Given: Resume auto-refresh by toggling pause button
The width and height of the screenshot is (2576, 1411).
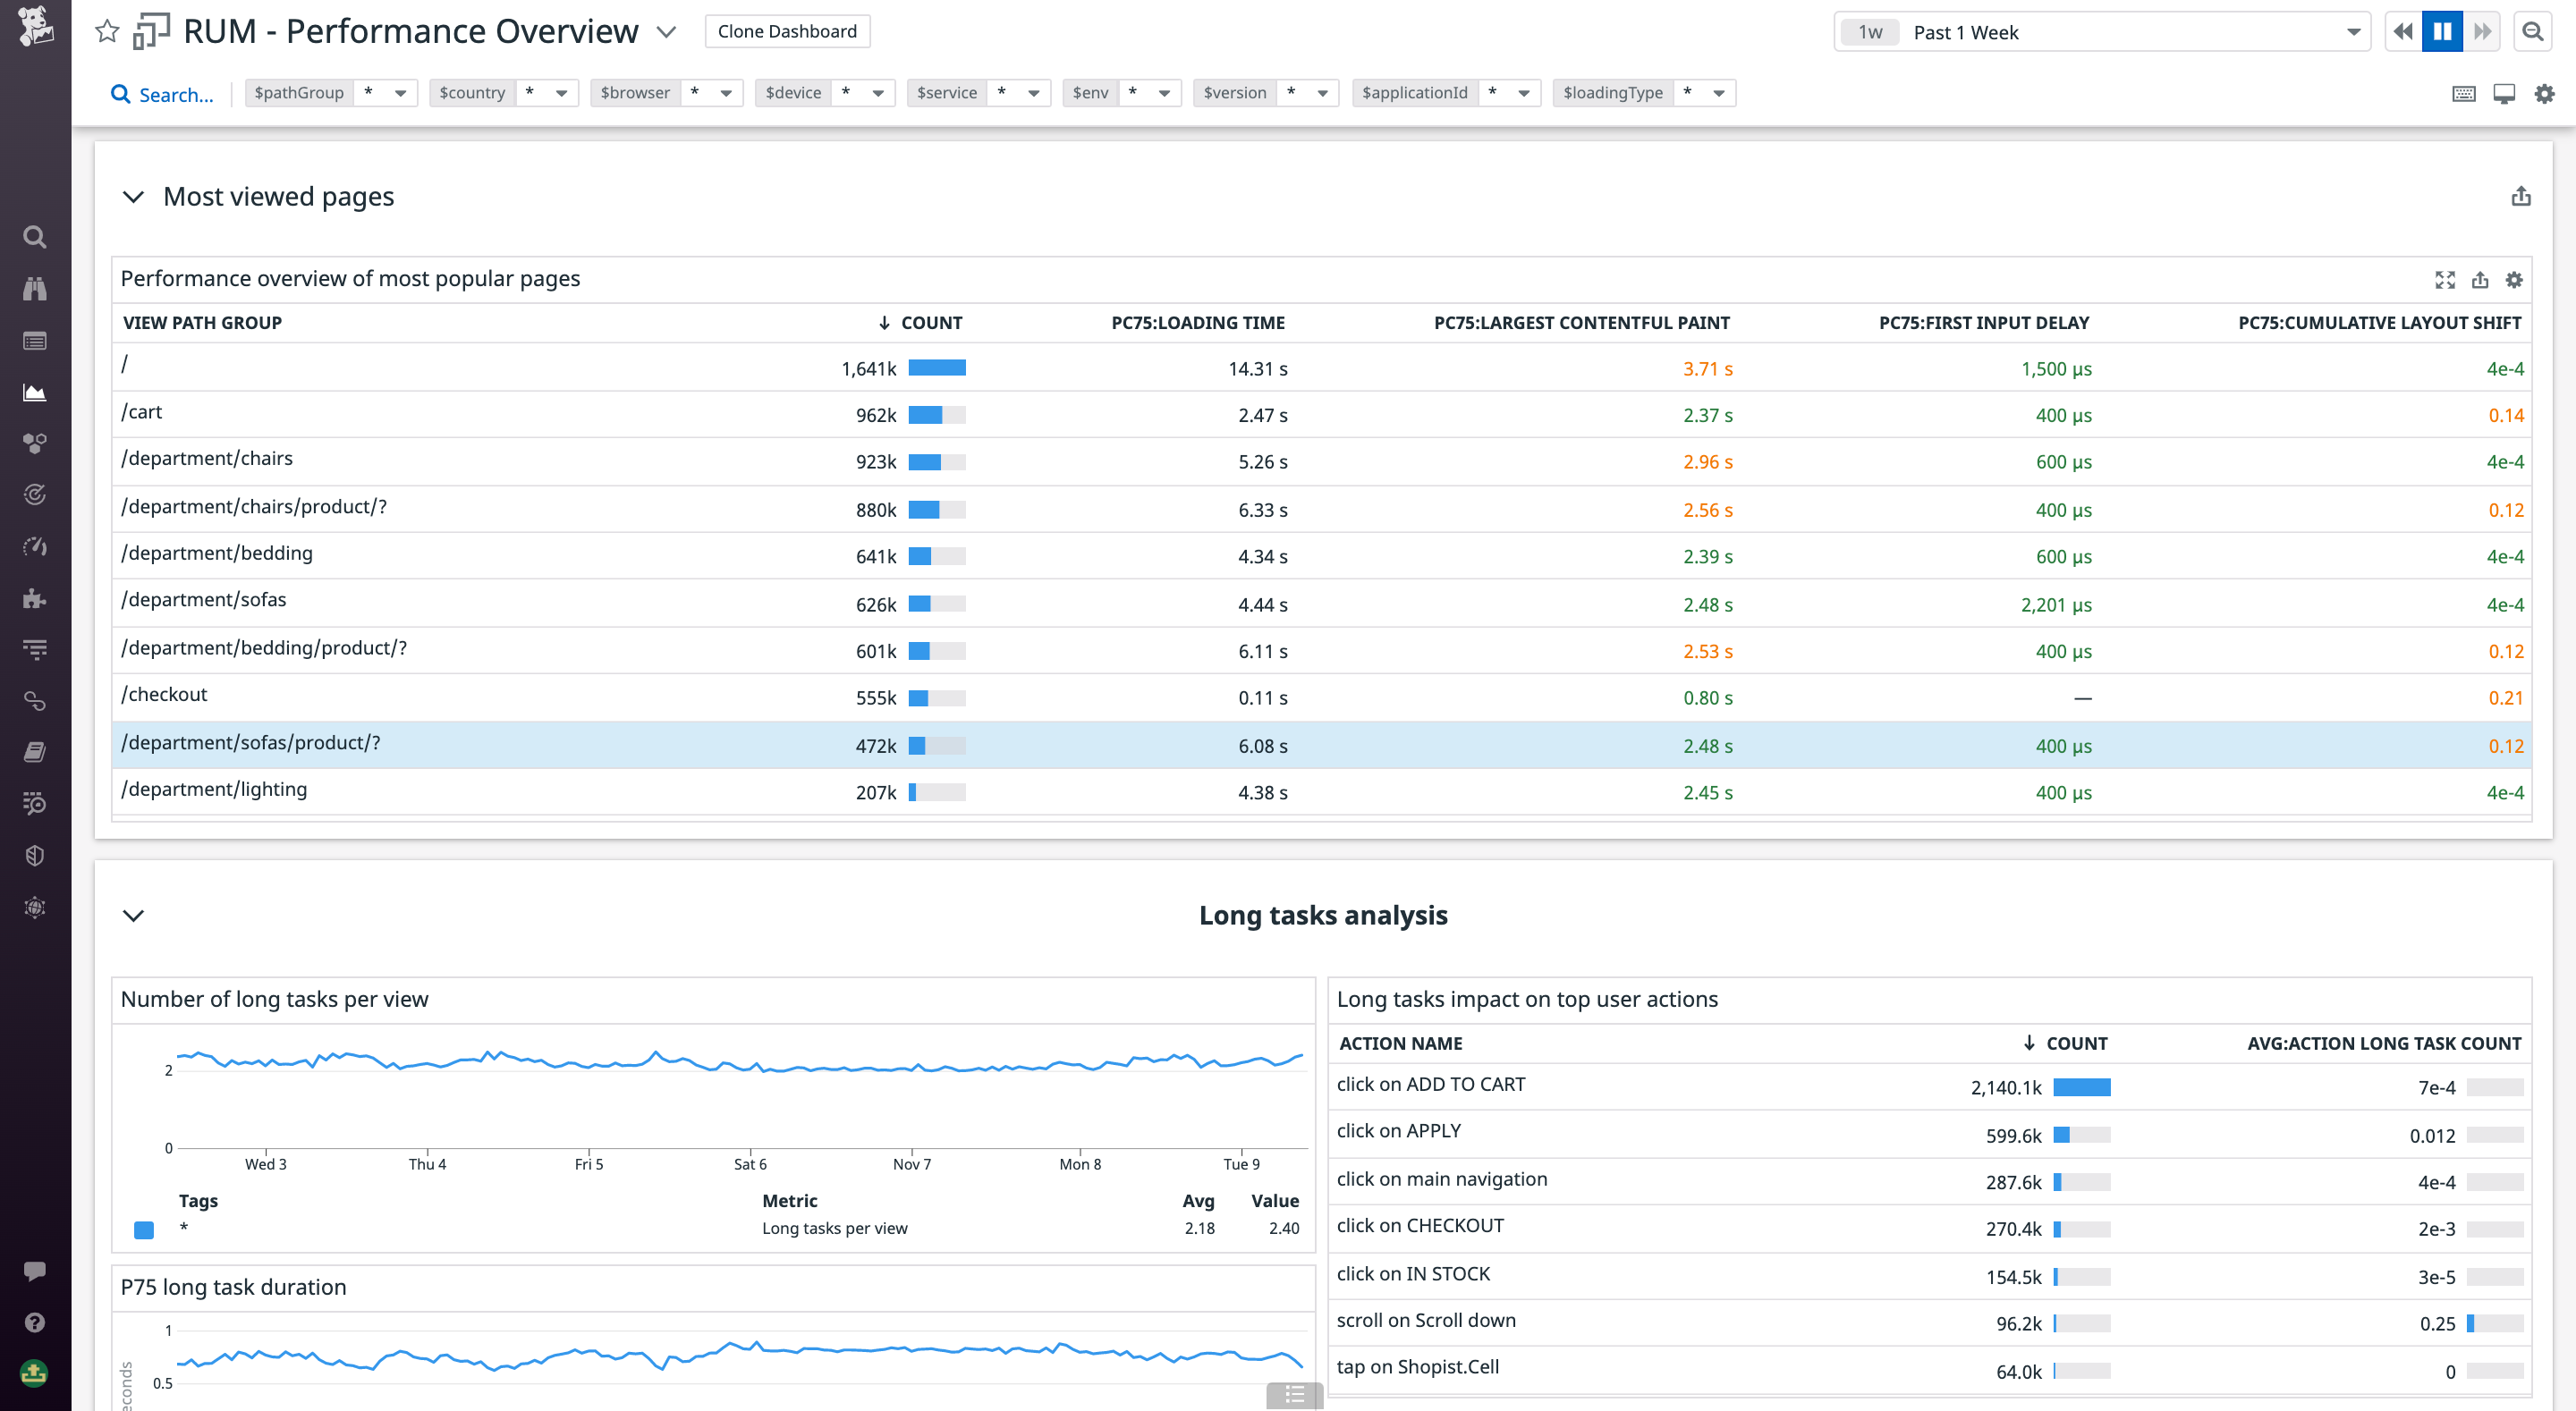Looking at the screenshot, I should click(x=2442, y=31).
